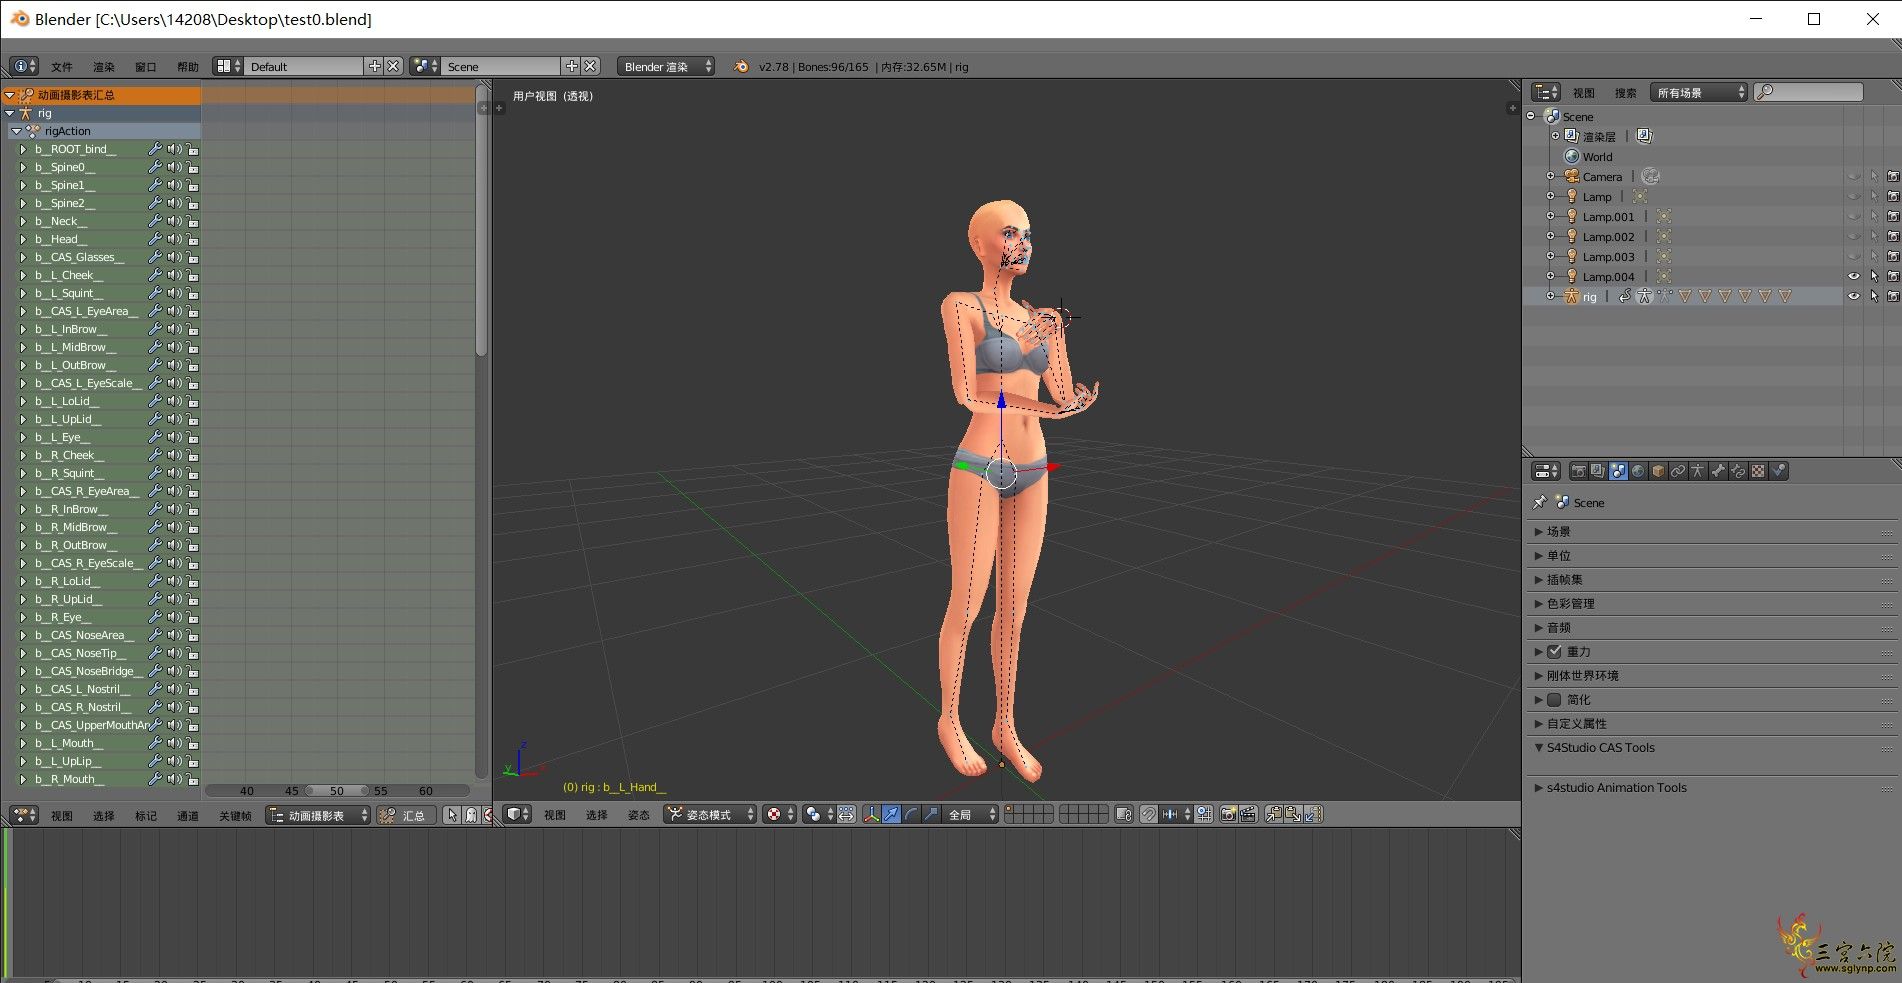Toggle visibility eye of Camera in outliner
Viewport: 1902px width, 983px height.
pyautogui.click(x=1853, y=176)
